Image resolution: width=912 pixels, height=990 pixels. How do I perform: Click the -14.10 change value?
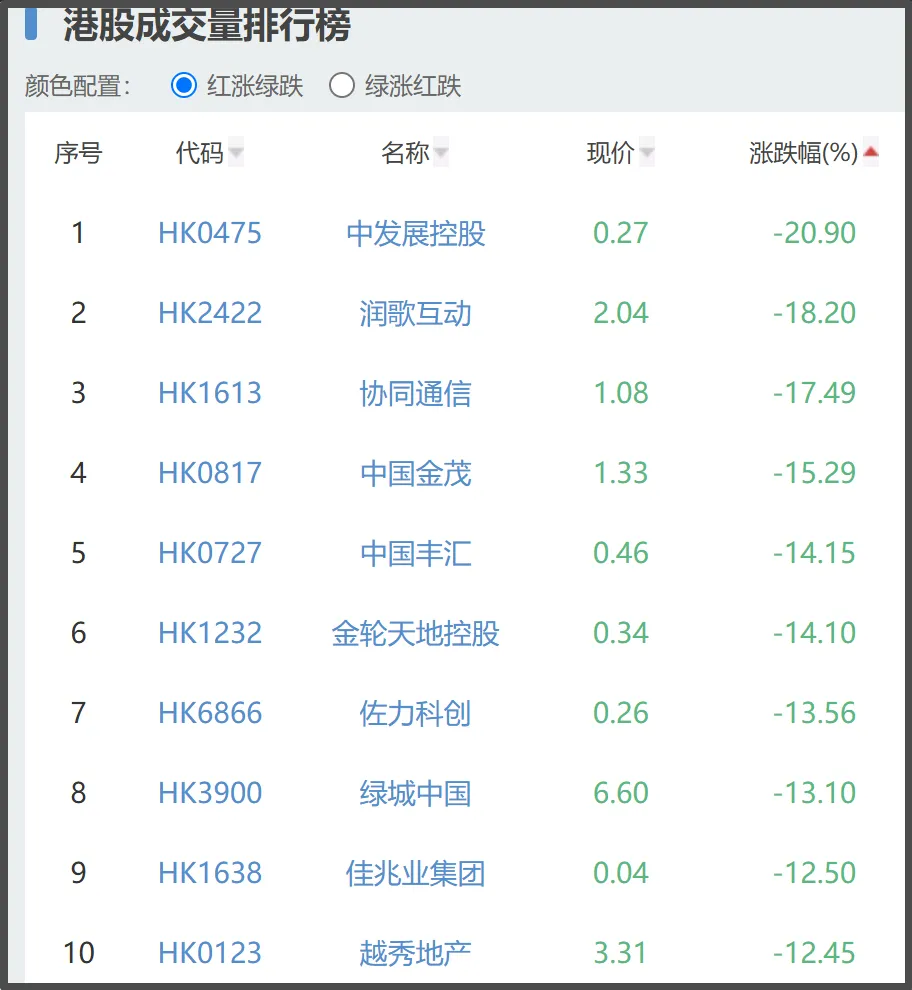click(815, 633)
